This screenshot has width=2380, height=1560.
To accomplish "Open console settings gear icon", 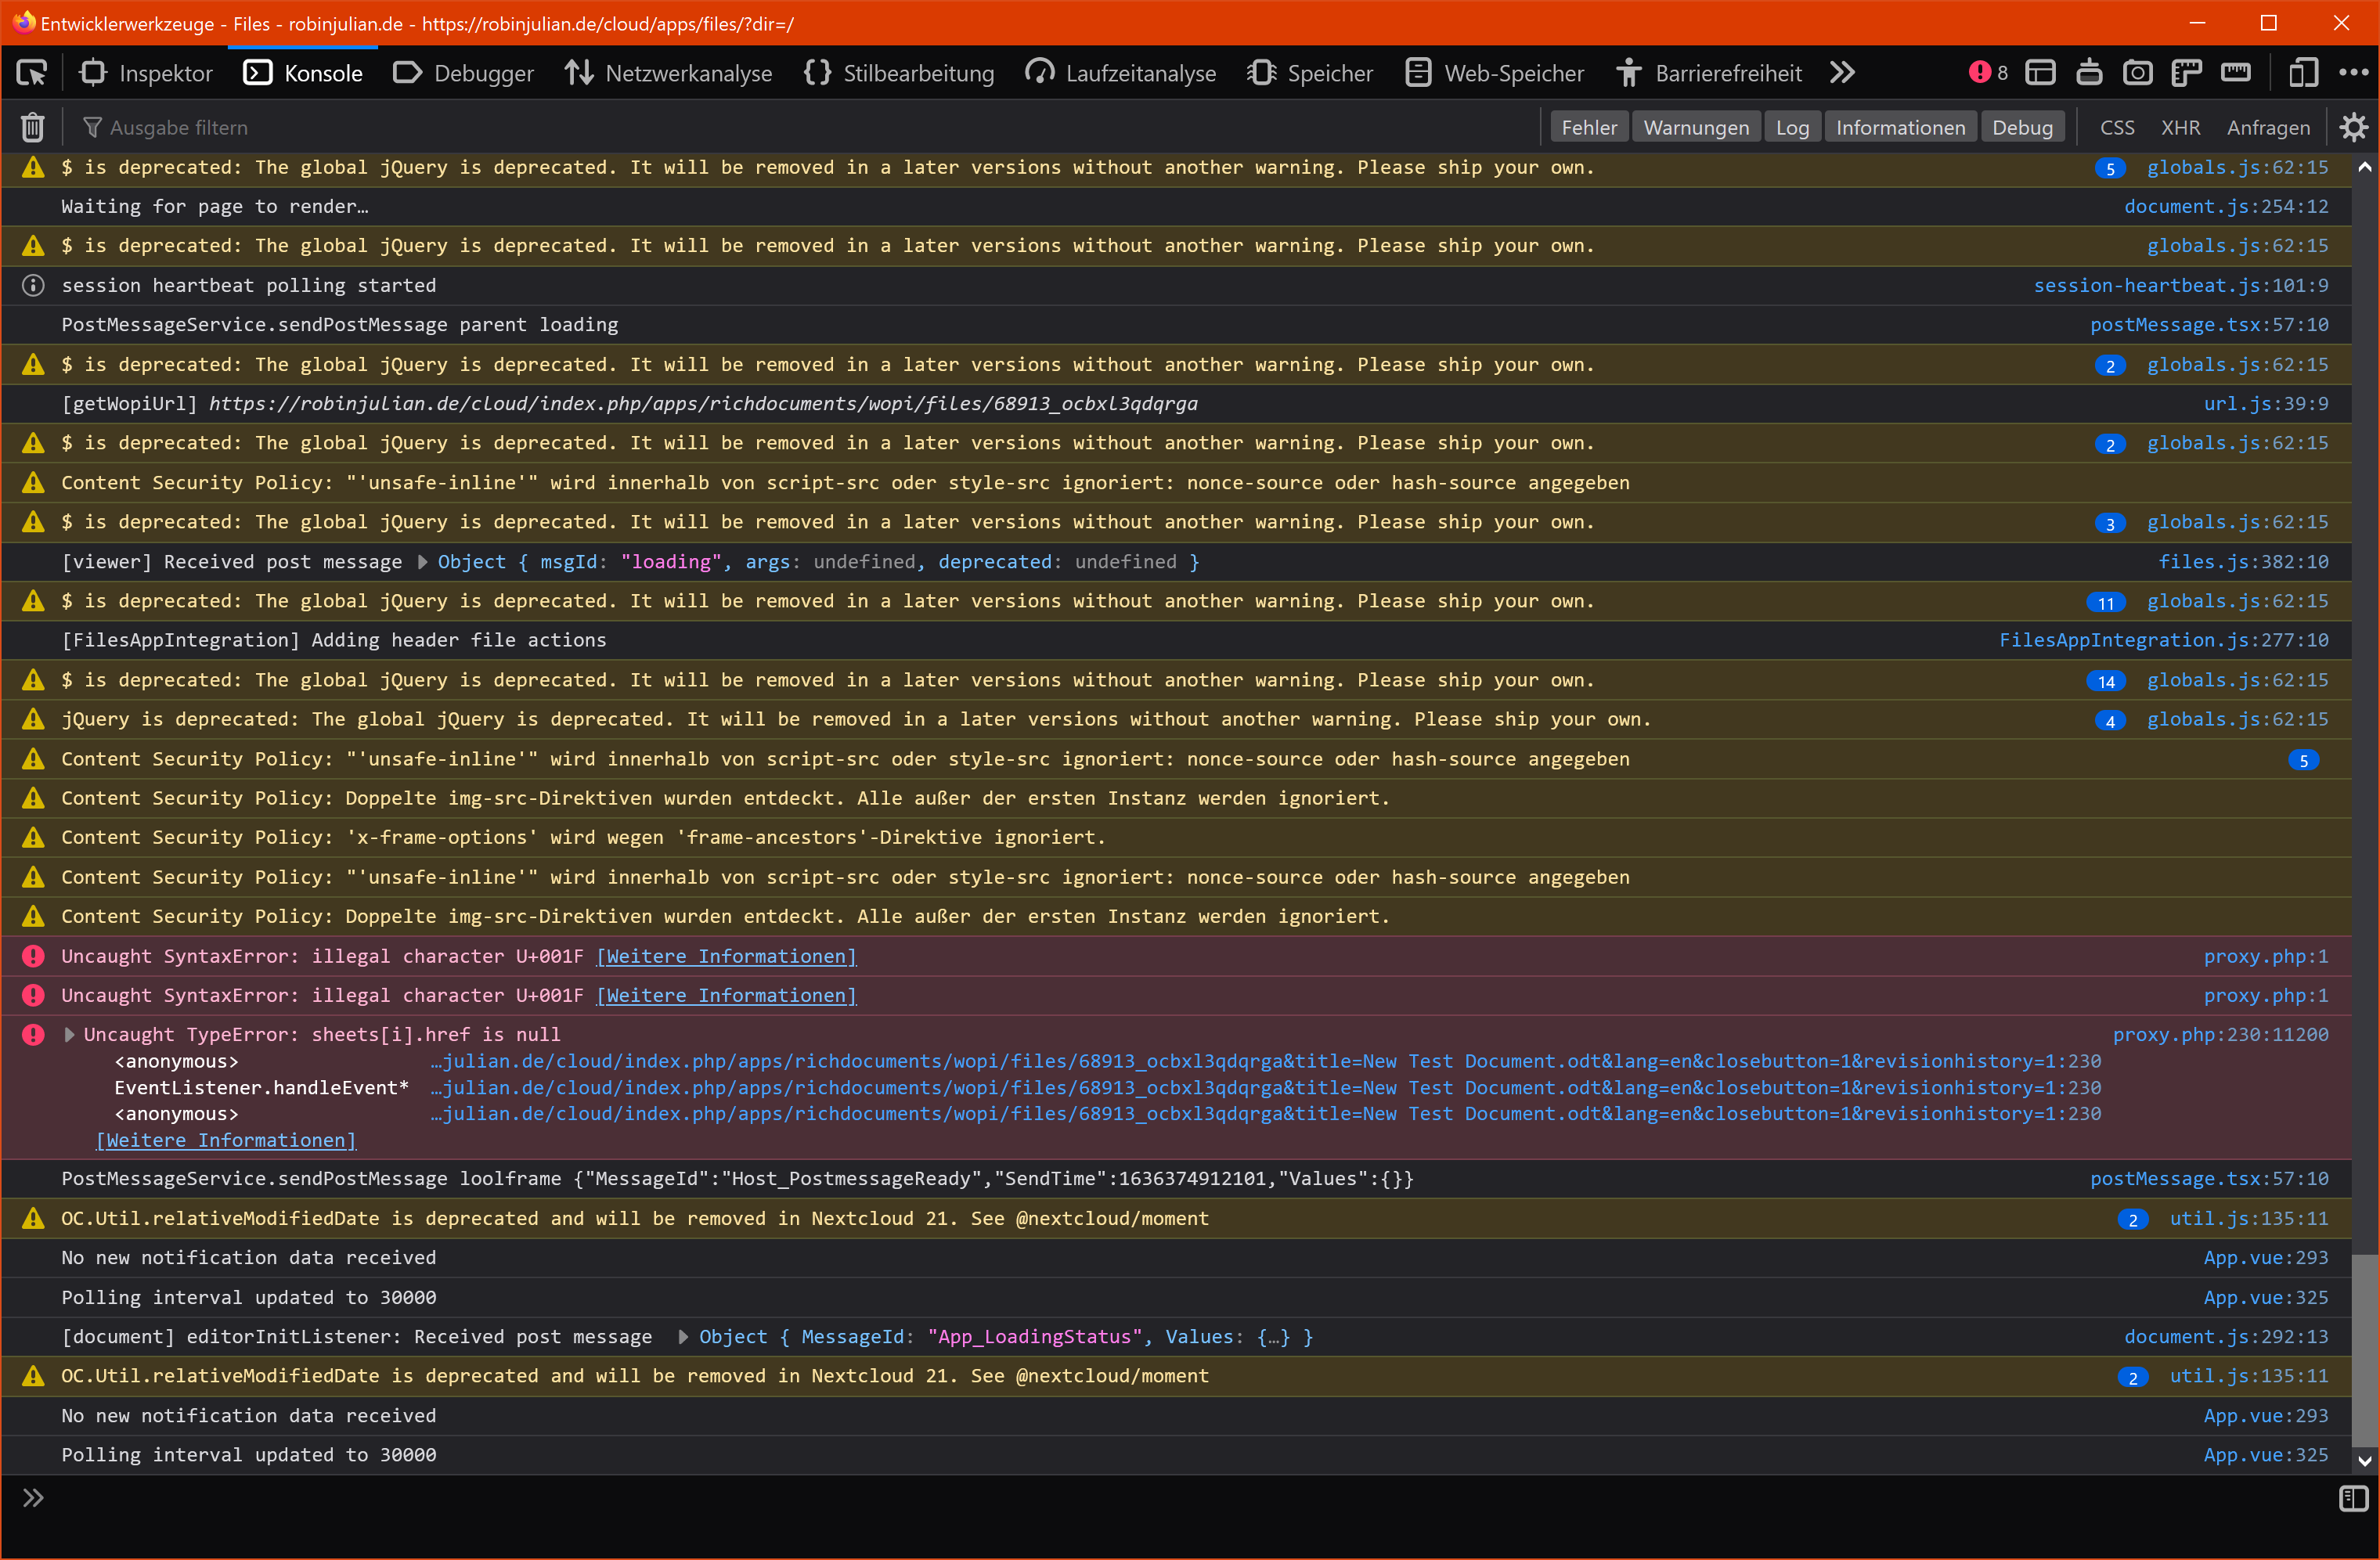I will click(x=2353, y=127).
